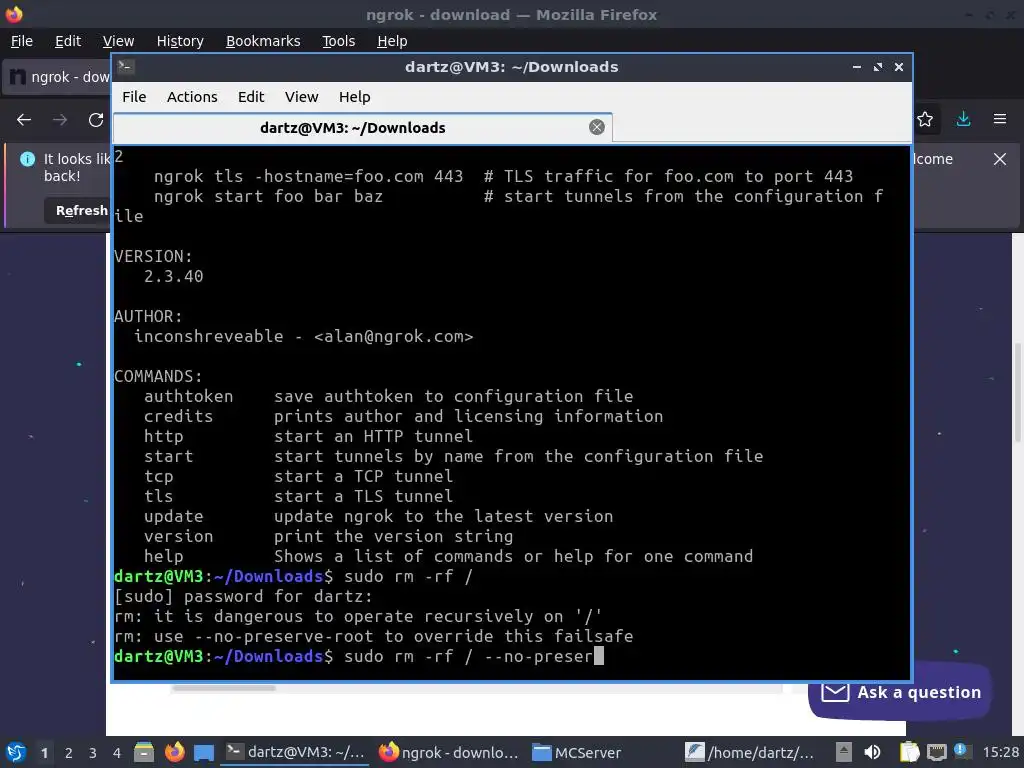Open Firefox History menu

point(180,41)
